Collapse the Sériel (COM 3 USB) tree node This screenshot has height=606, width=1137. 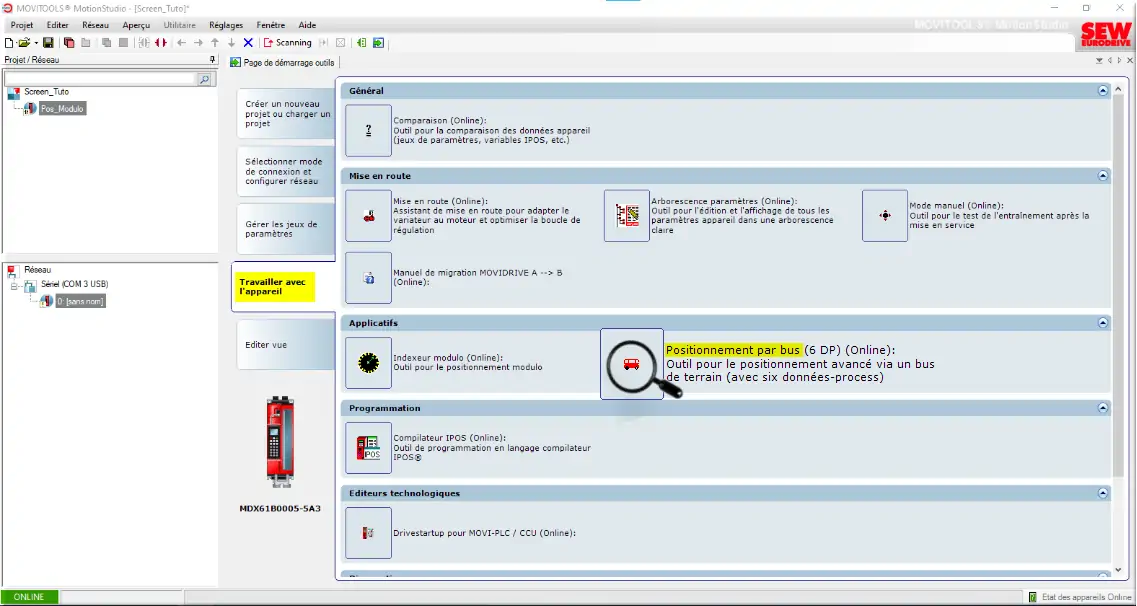(x=13, y=285)
